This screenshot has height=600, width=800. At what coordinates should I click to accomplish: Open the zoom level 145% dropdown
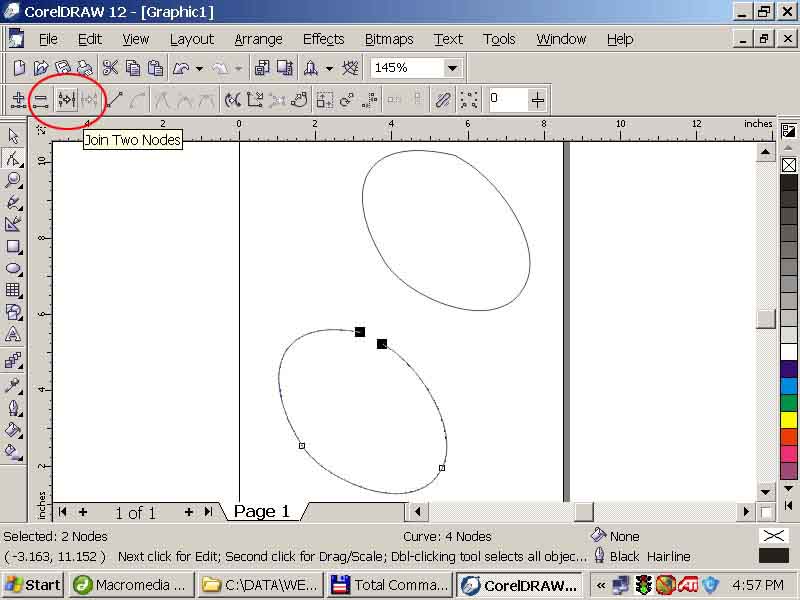(x=452, y=68)
